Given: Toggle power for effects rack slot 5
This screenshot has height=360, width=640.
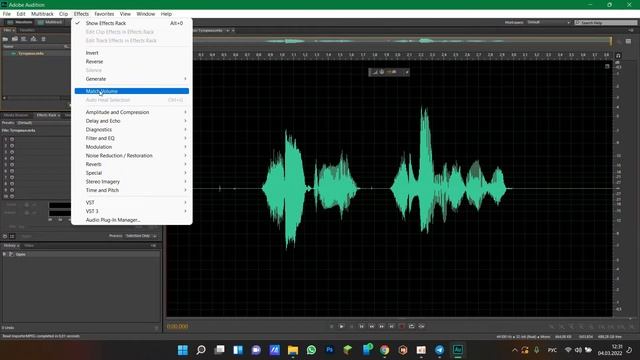Looking at the screenshot, I should [12, 164].
